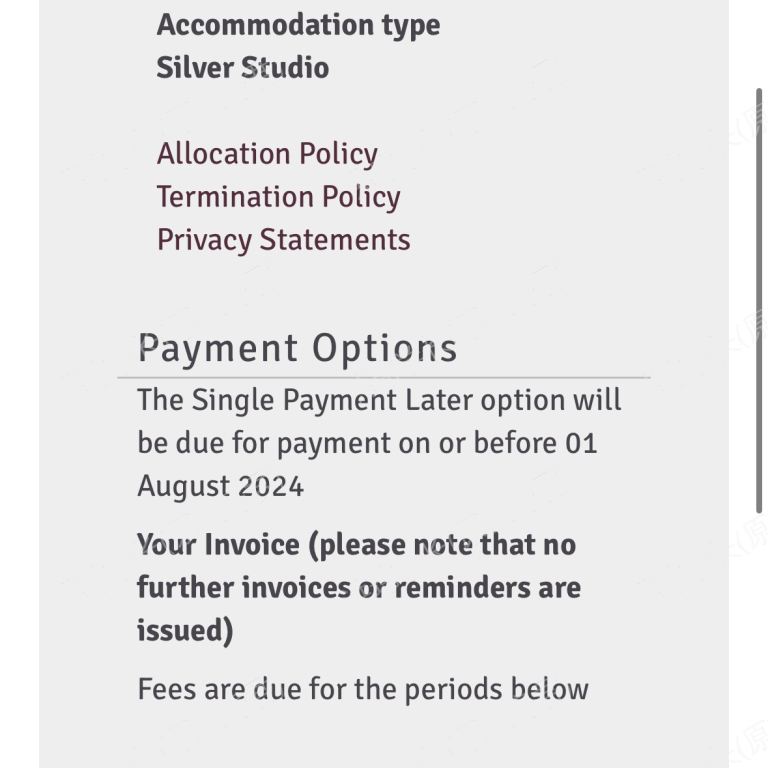Screen dimensions: 768x768
Task: Click the 'Fees are due for the periods below' line
Action: [x=363, y=689]
